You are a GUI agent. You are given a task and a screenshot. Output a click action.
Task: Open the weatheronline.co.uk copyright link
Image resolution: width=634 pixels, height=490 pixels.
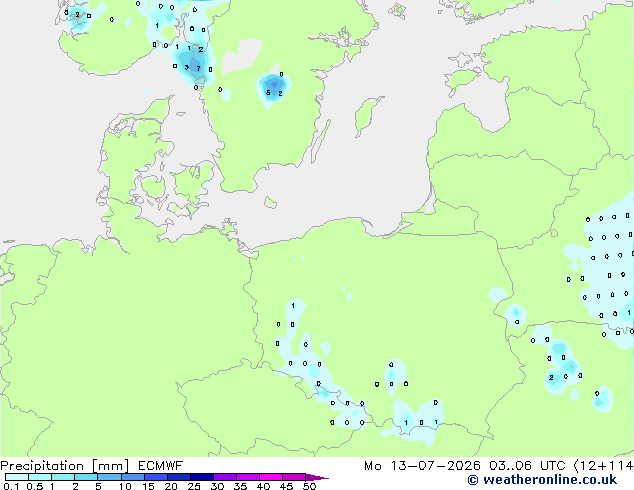[542, 480]
